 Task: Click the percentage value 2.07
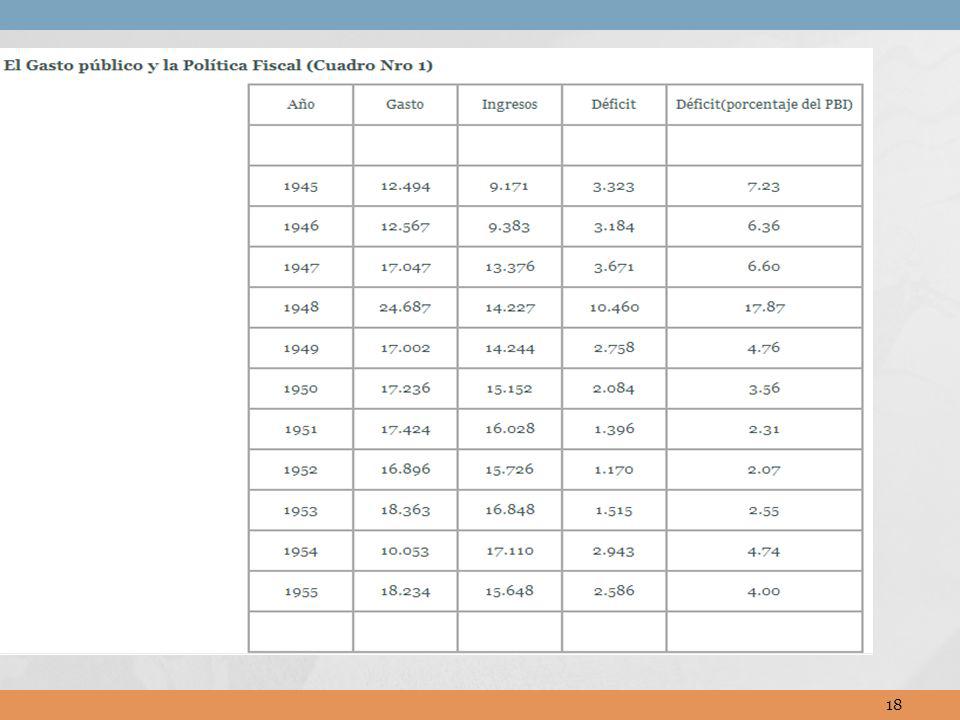point(763,470)
